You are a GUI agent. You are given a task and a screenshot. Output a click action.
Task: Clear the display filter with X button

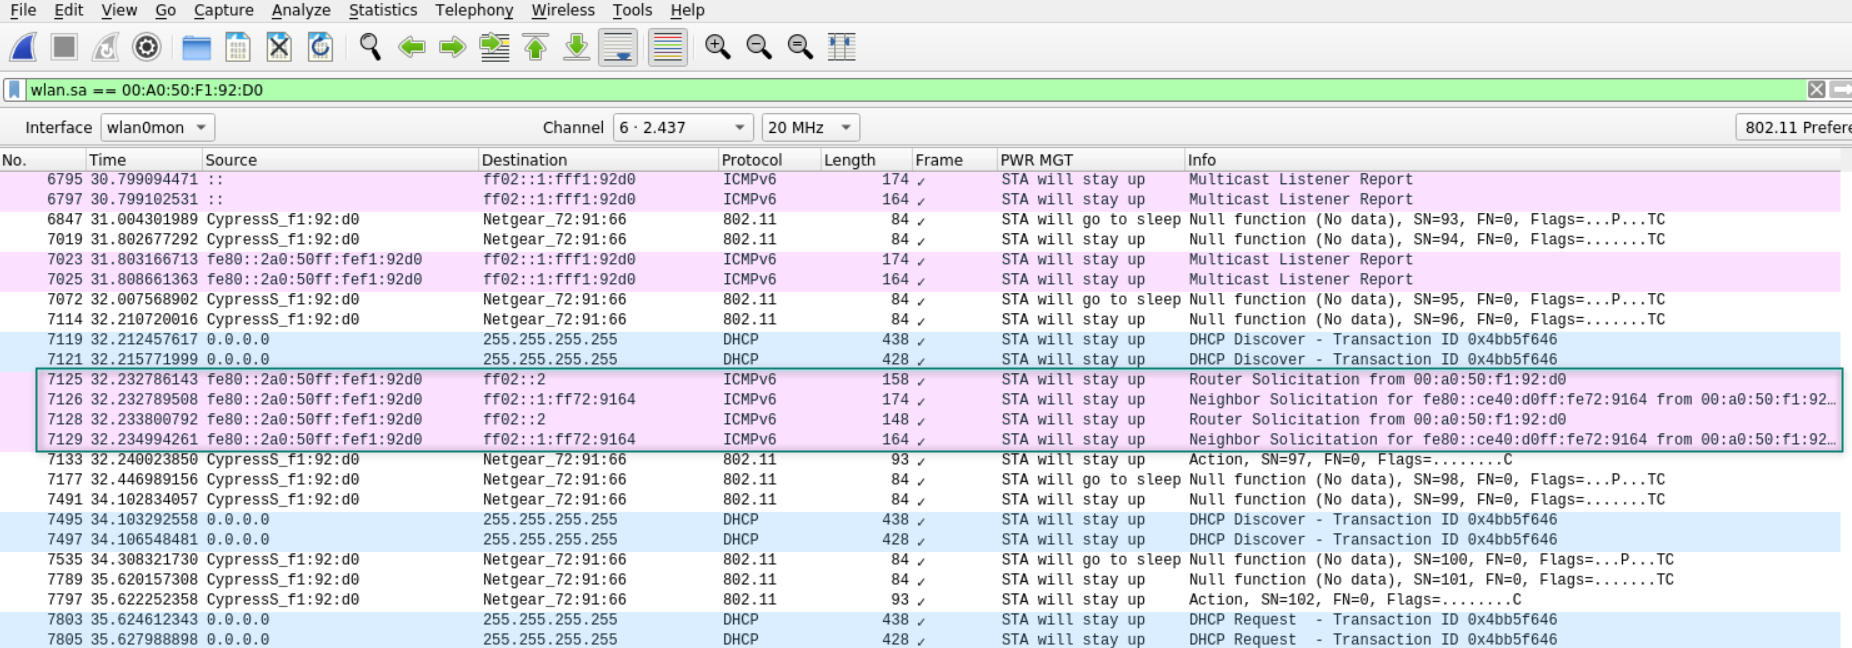(x=1816, y=90)
